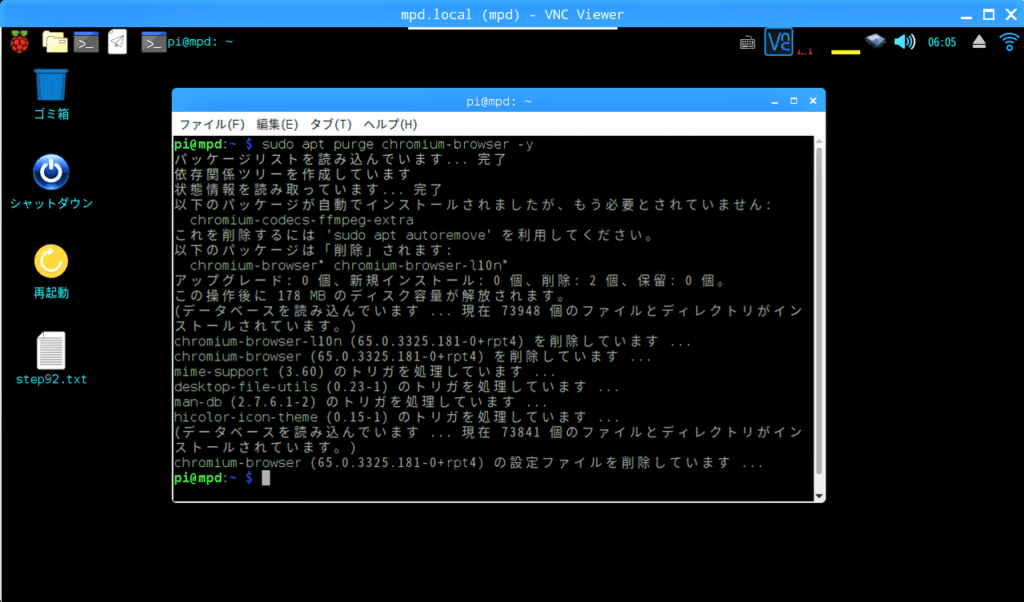Click the VNC server tray icon
1024x602 pixels.
pos(778,42)
